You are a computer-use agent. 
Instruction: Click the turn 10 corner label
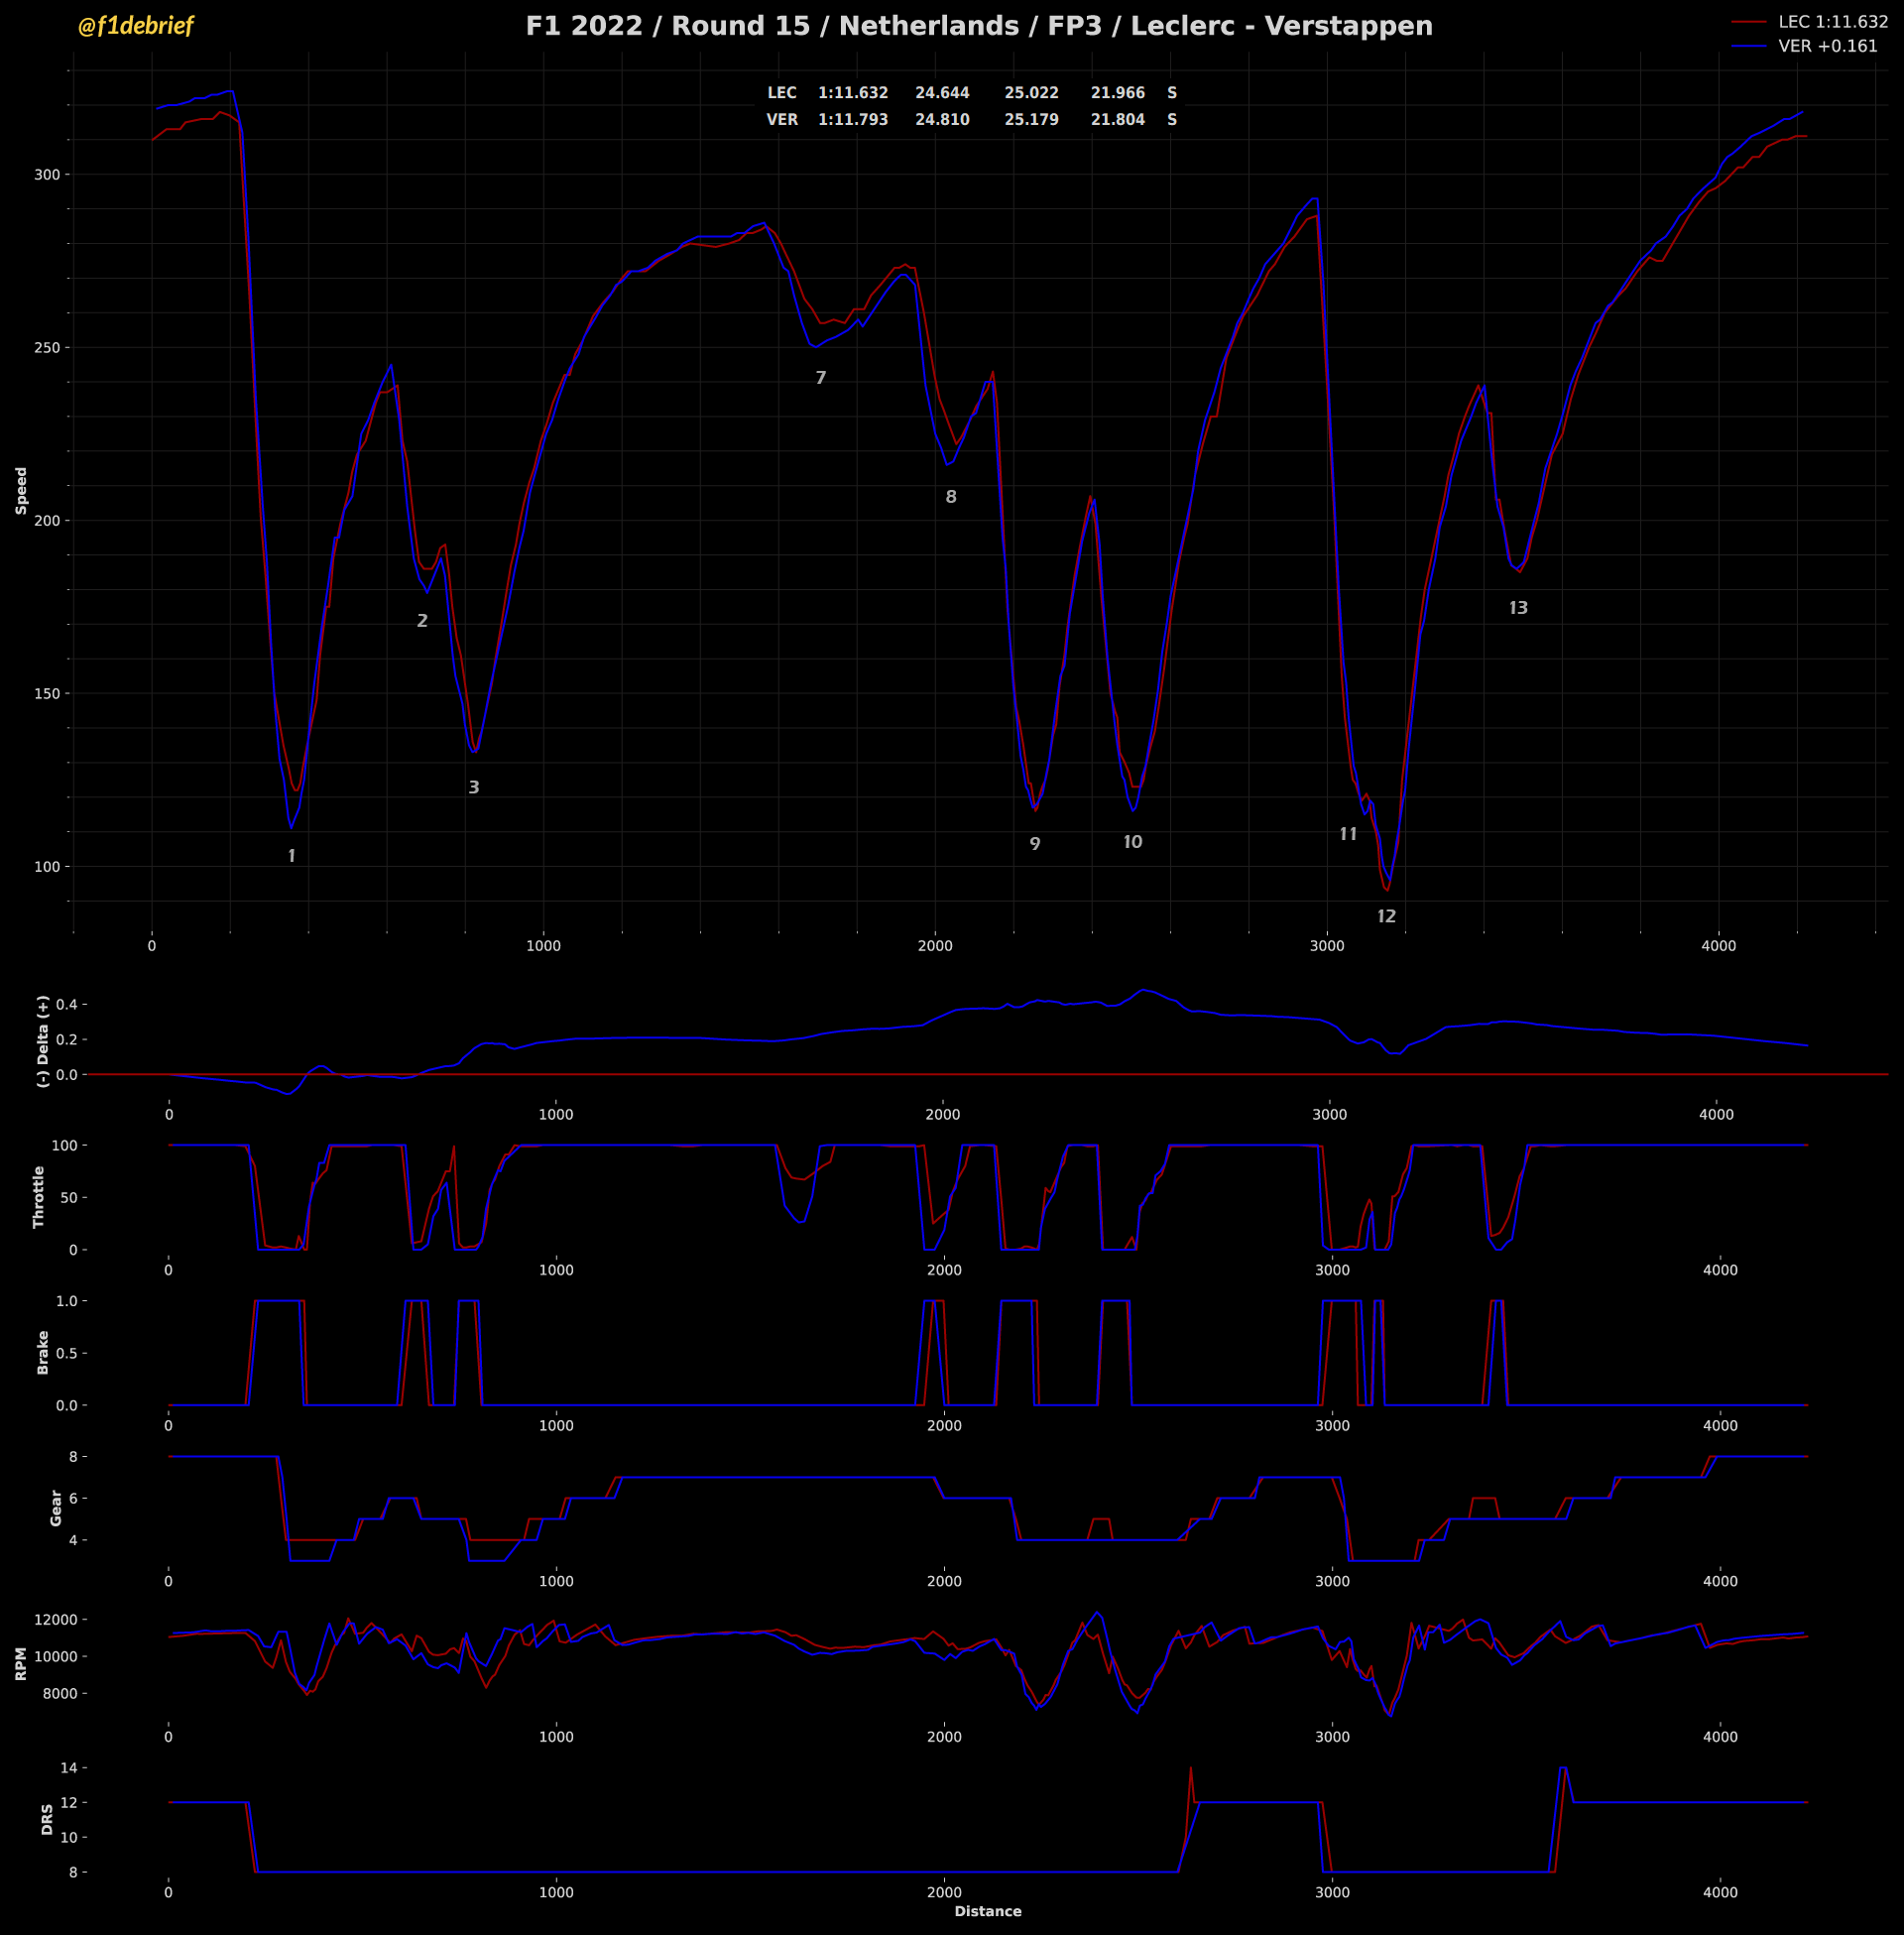1132,843
